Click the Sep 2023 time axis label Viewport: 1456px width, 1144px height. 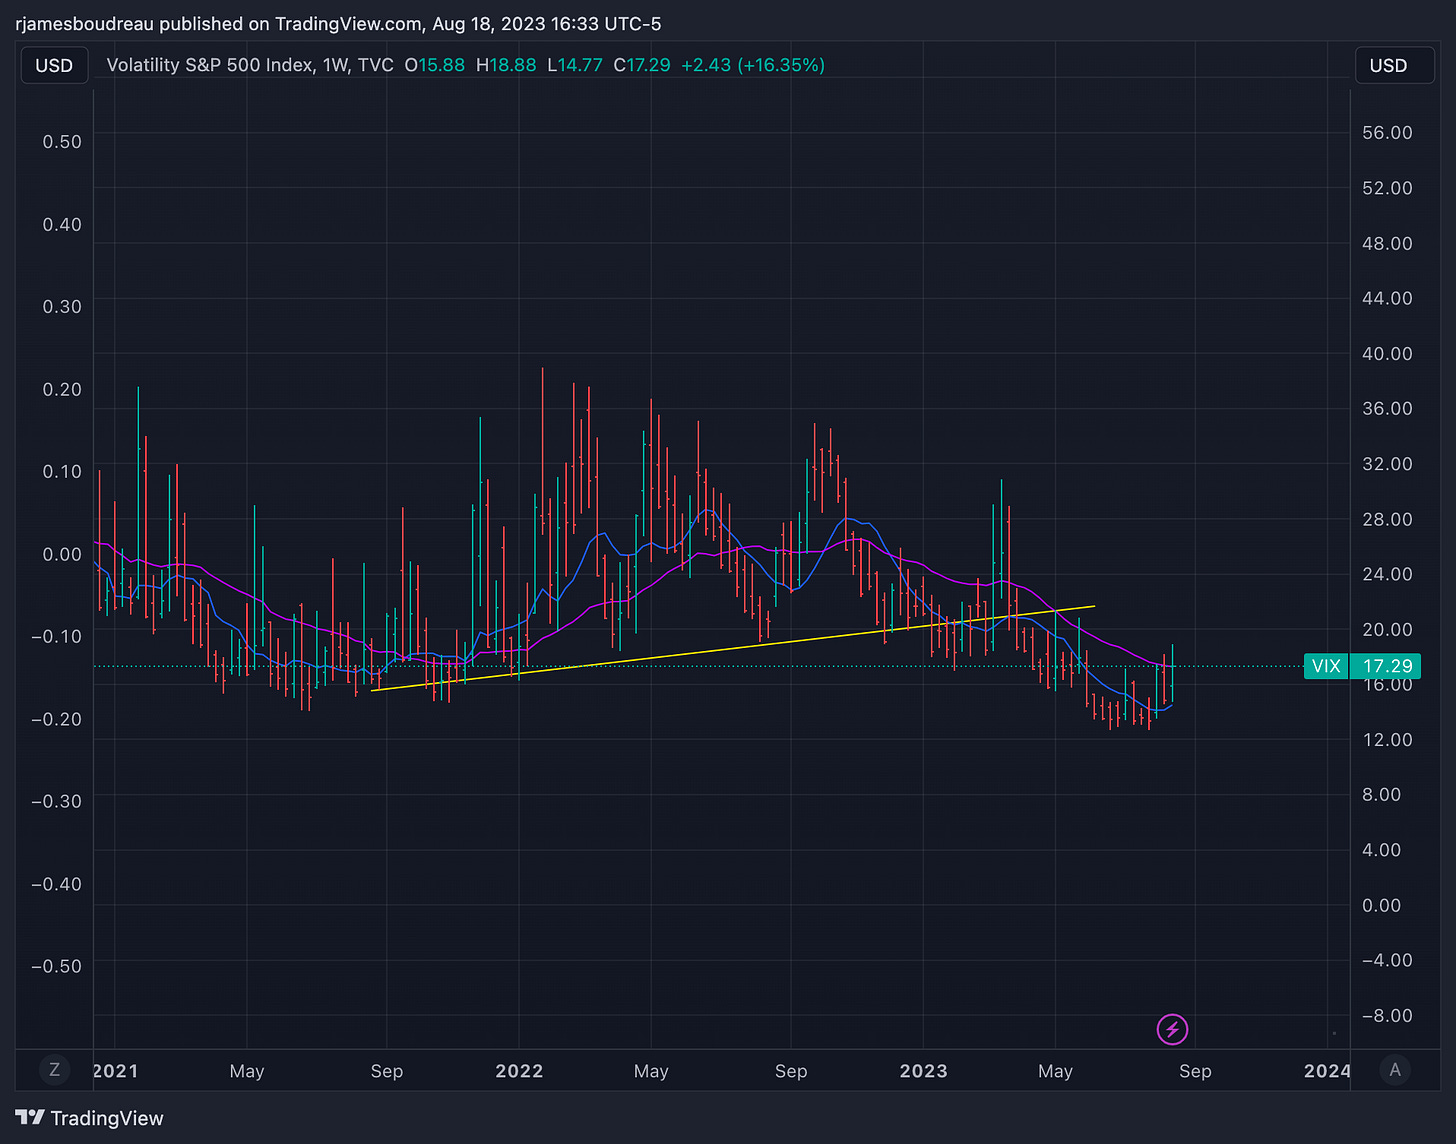(x=1195, y=1071)
